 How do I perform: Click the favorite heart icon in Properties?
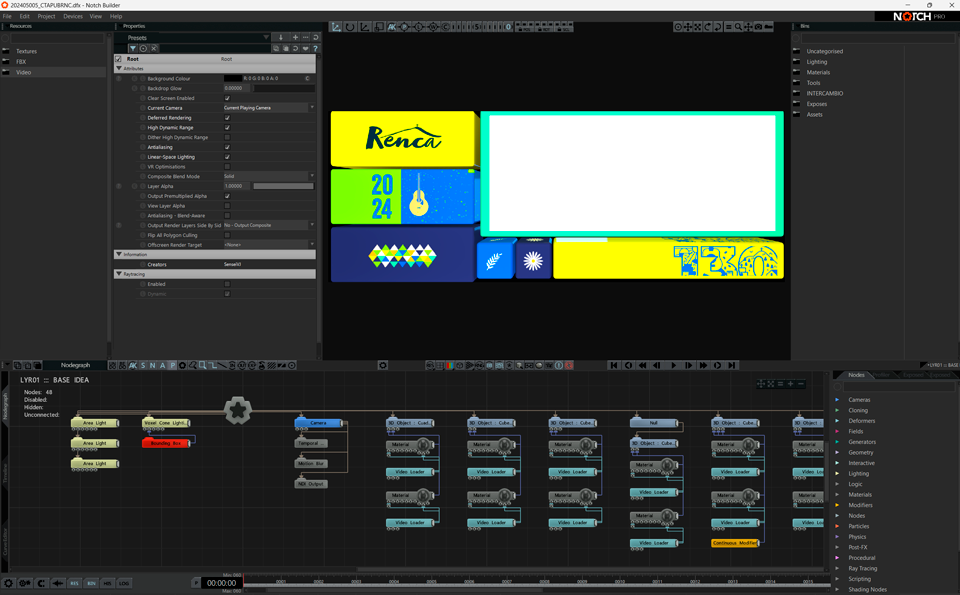pos(306,48)
